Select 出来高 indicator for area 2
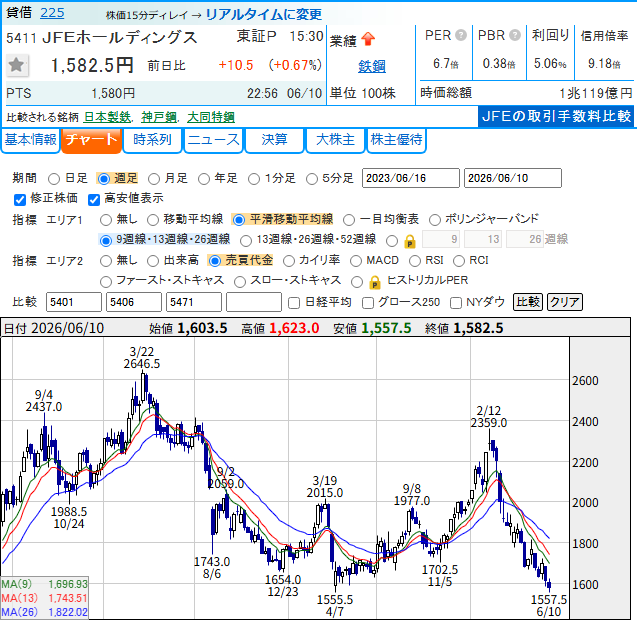This screenshot has height=620, width=637. click(x=153, y=261)
